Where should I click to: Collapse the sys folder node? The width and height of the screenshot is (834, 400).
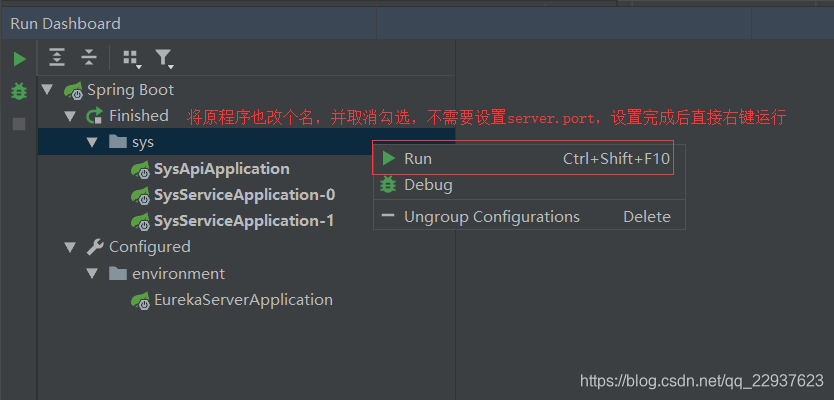point(93,142)
